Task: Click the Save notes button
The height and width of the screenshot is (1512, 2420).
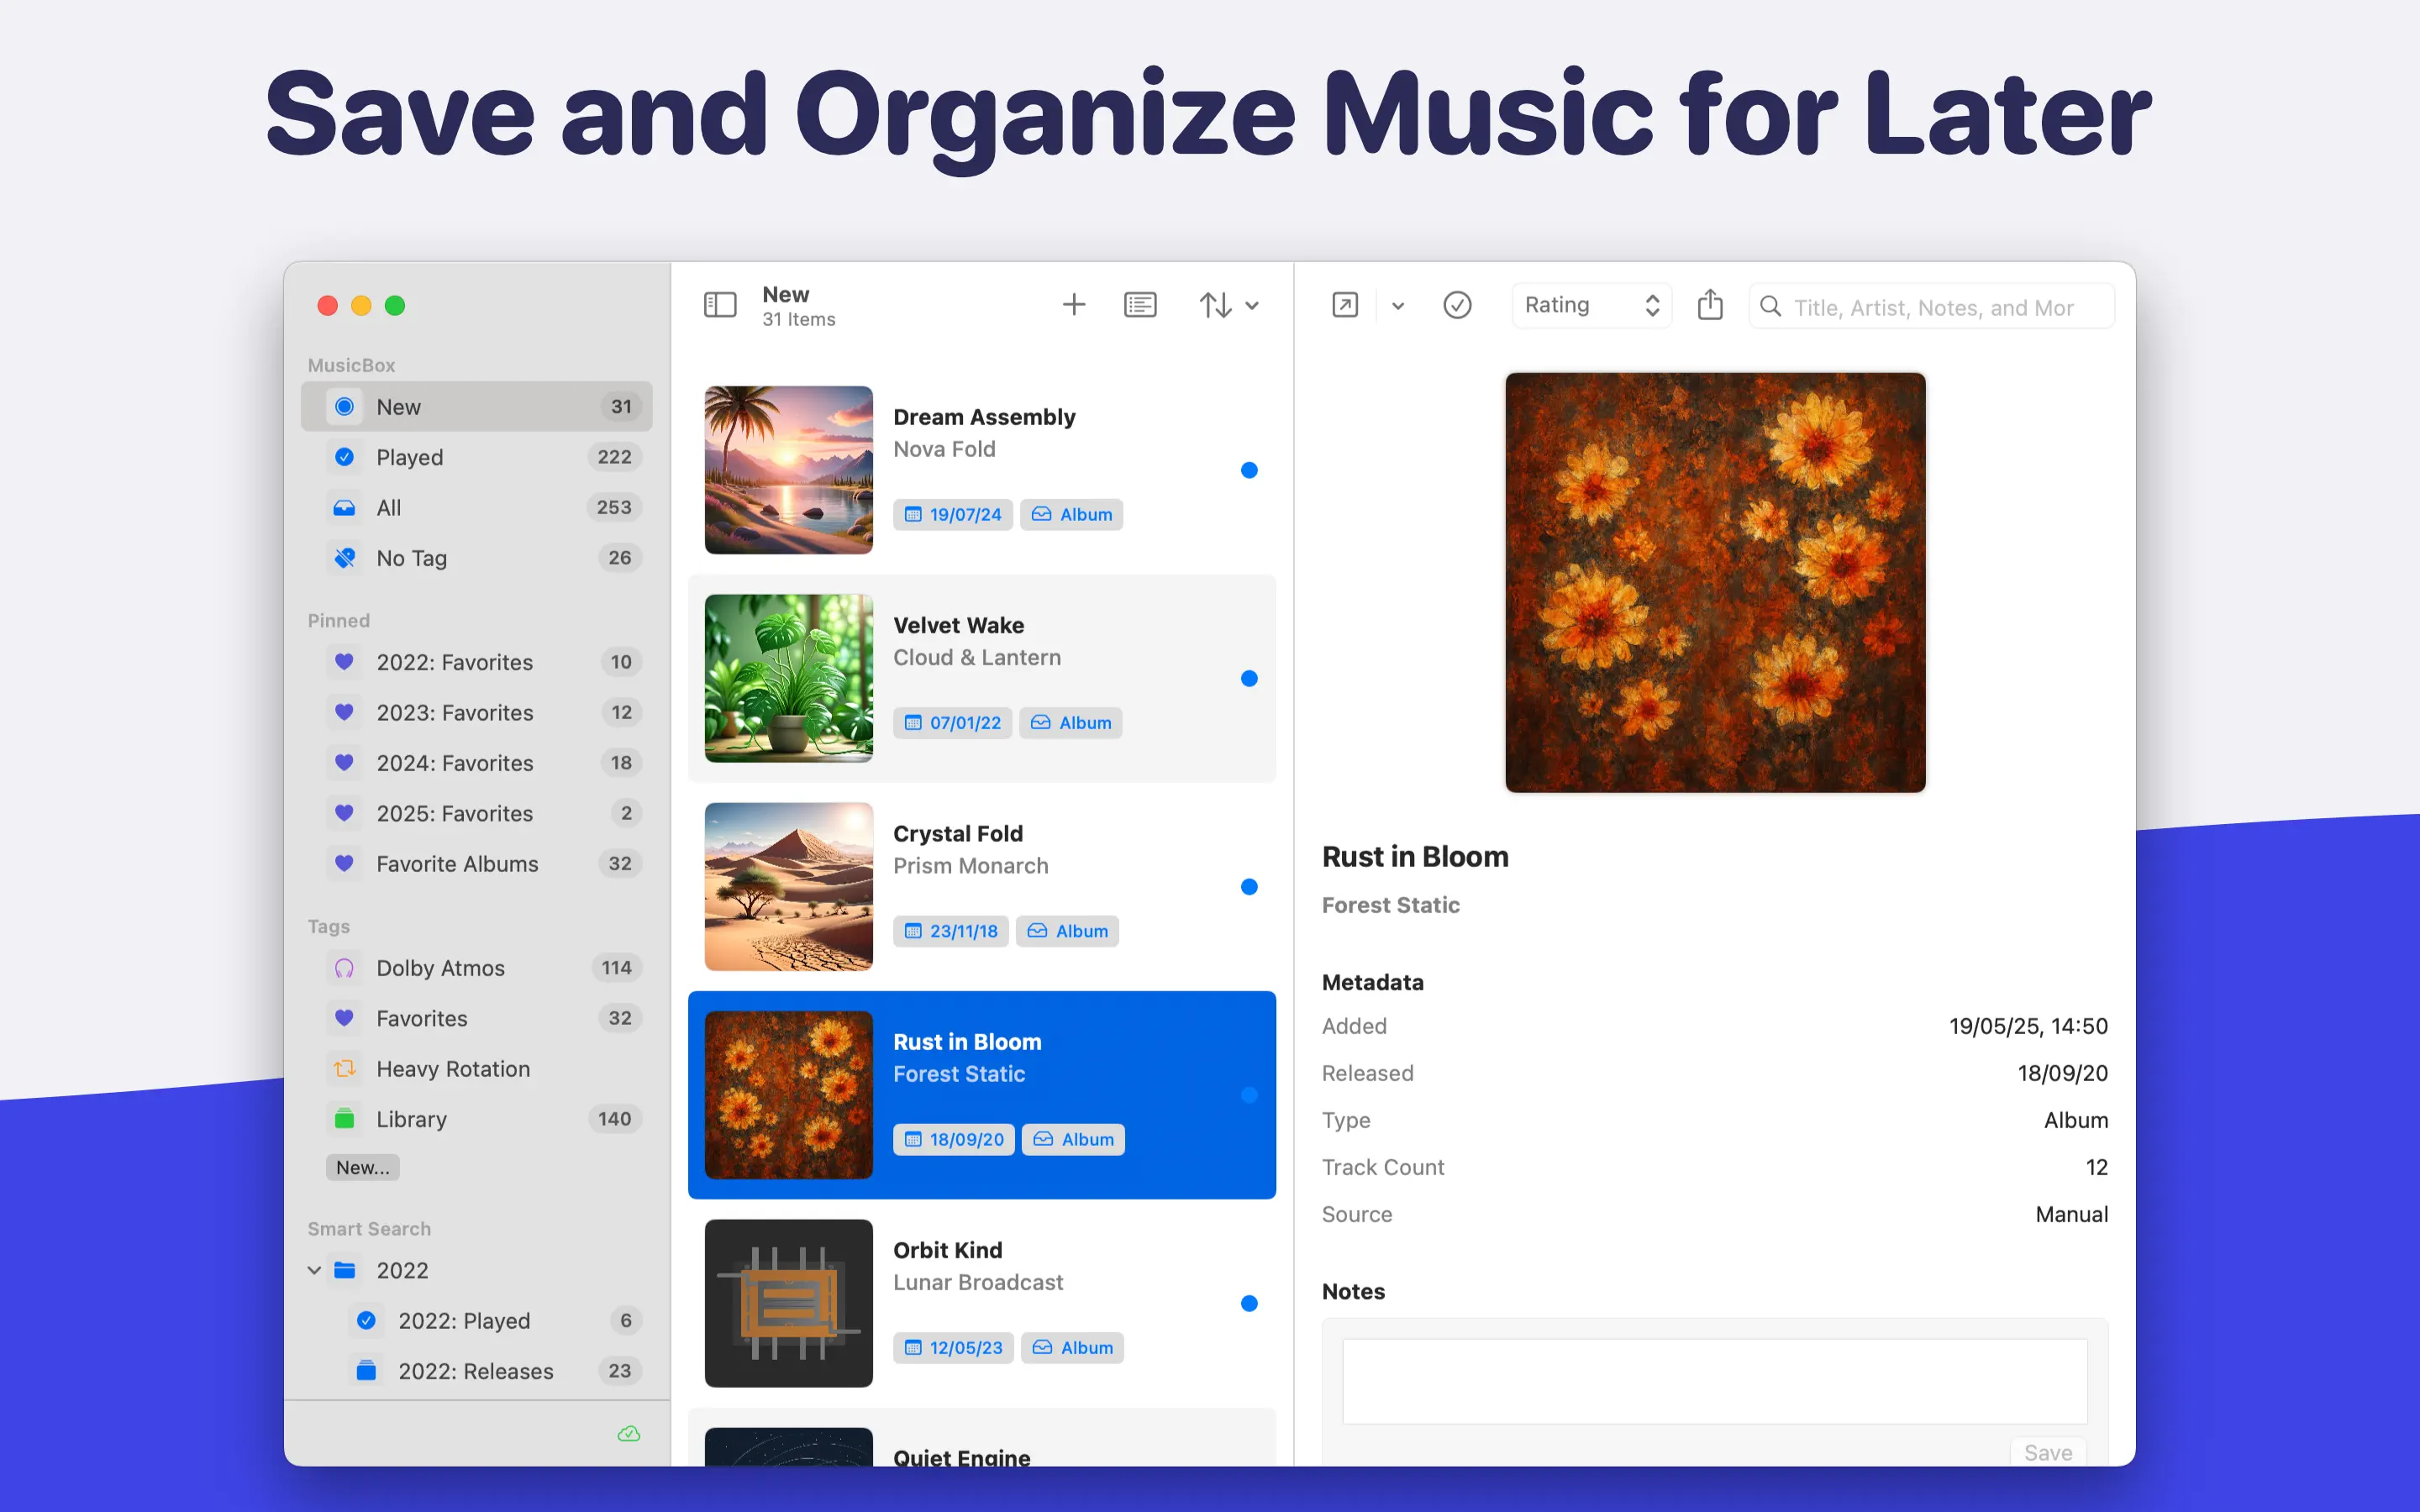Action: point(2047,1452)
